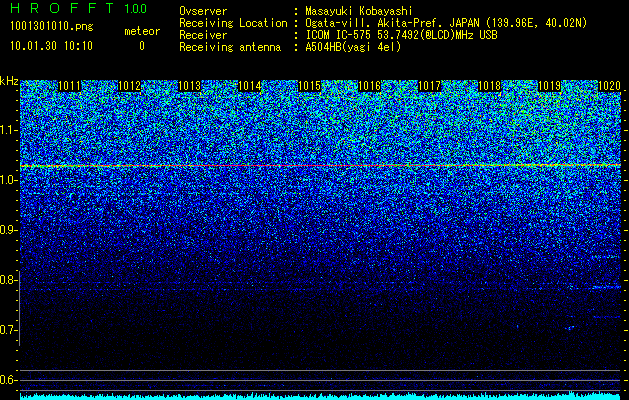Screen dimensions: 629x400
Task: Click the meteor count value 0
Action: 142,46
